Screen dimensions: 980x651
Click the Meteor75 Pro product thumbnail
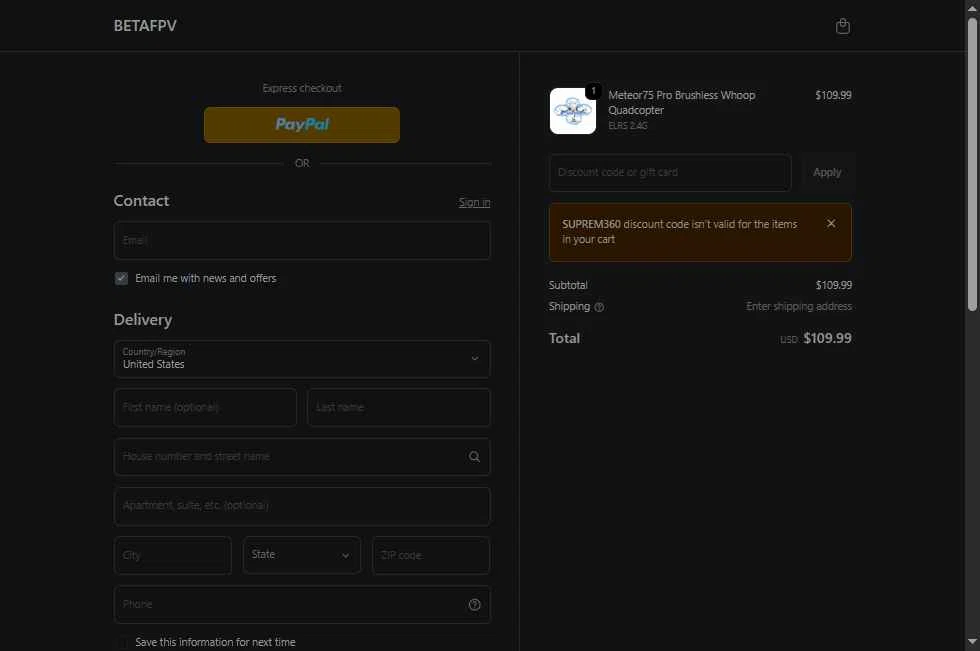[x=572, y=111]
